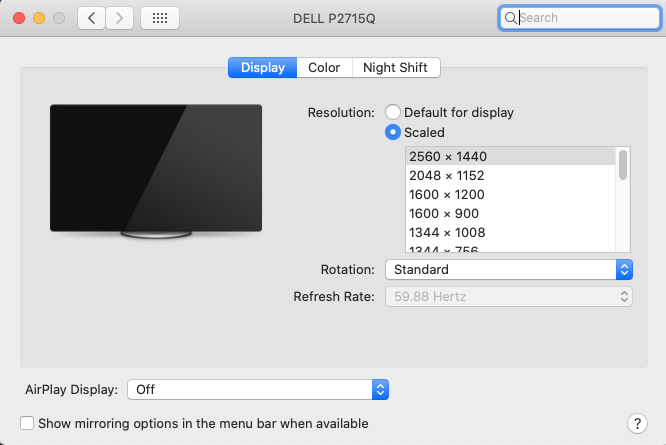Choose 1600 × 900 resolution
The height and width of the screenshot is (445, 666).
[x=511, y=213]
